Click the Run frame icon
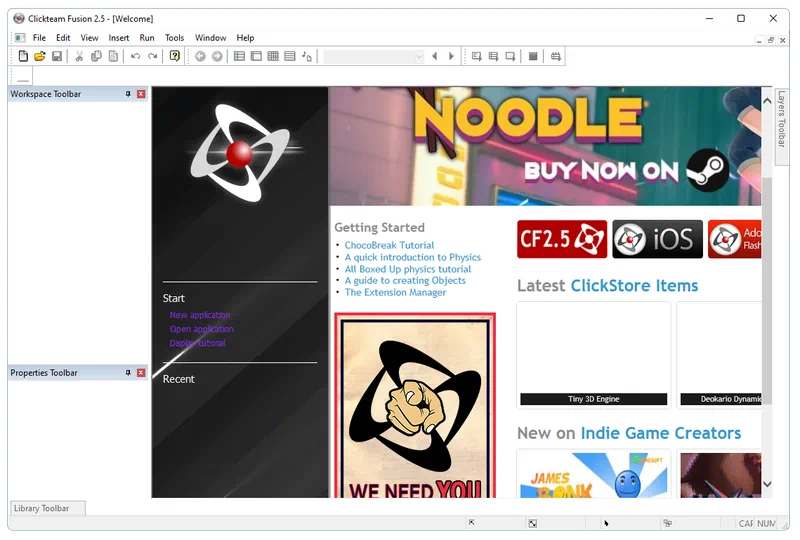This screenshot has height=540, width=800. [510, 56]
